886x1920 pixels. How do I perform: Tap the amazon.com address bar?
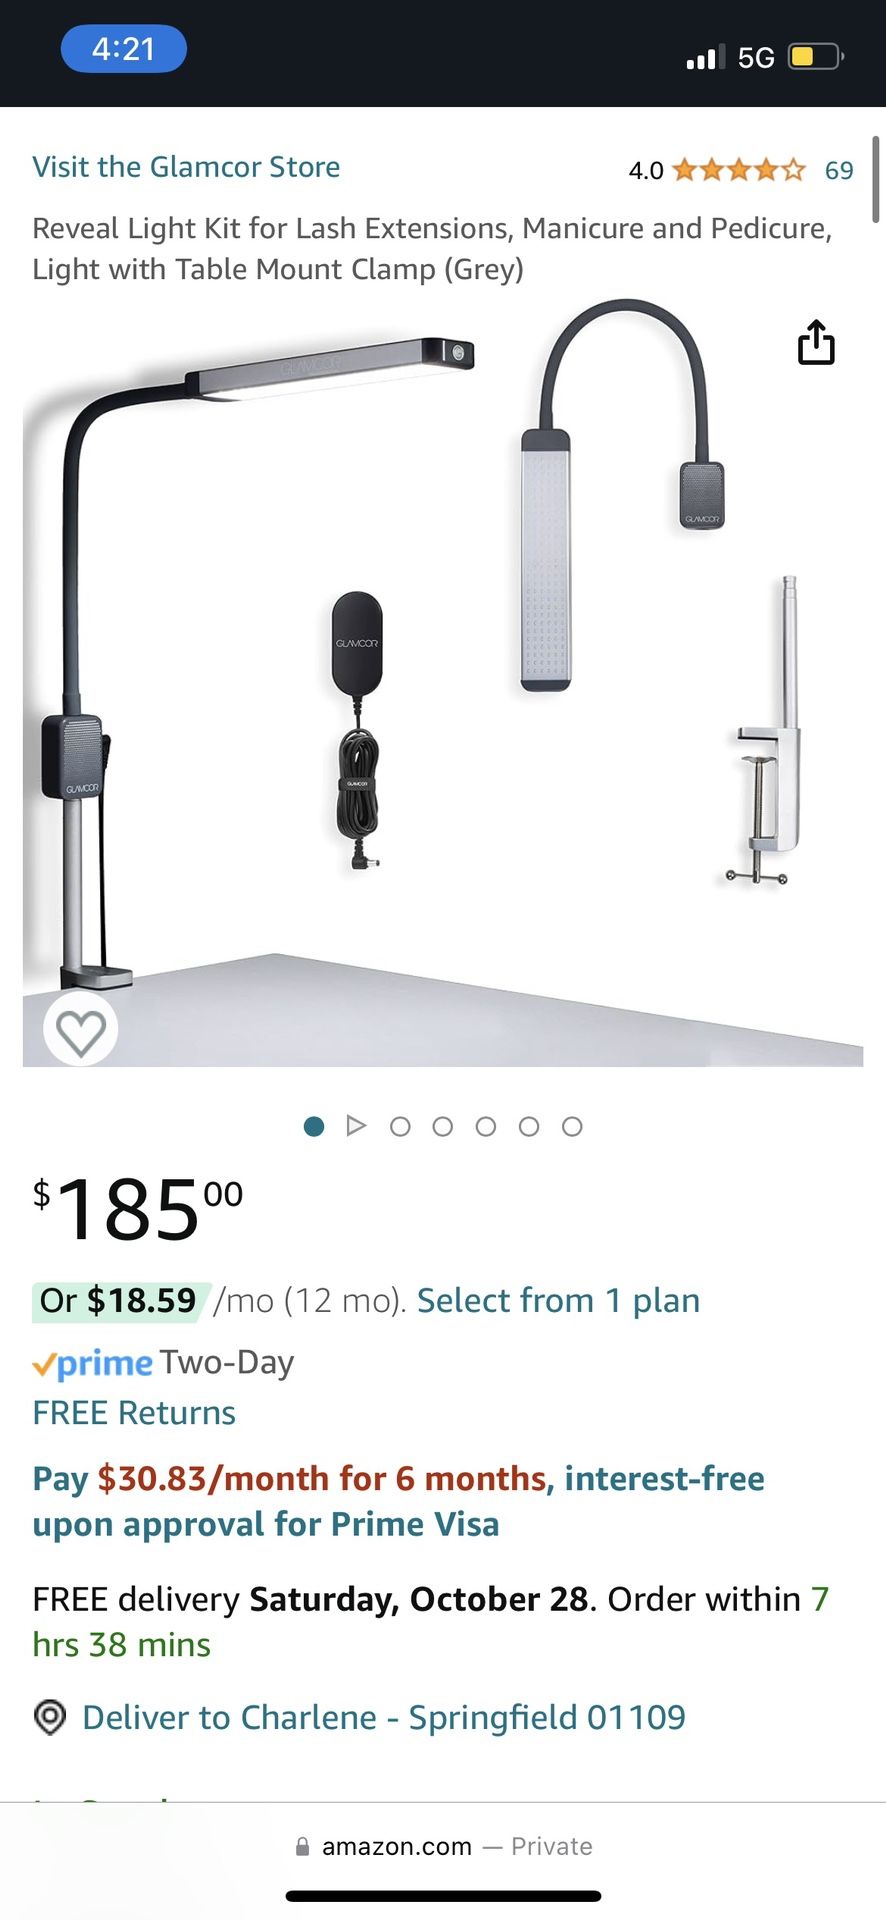click(443, 1847)
